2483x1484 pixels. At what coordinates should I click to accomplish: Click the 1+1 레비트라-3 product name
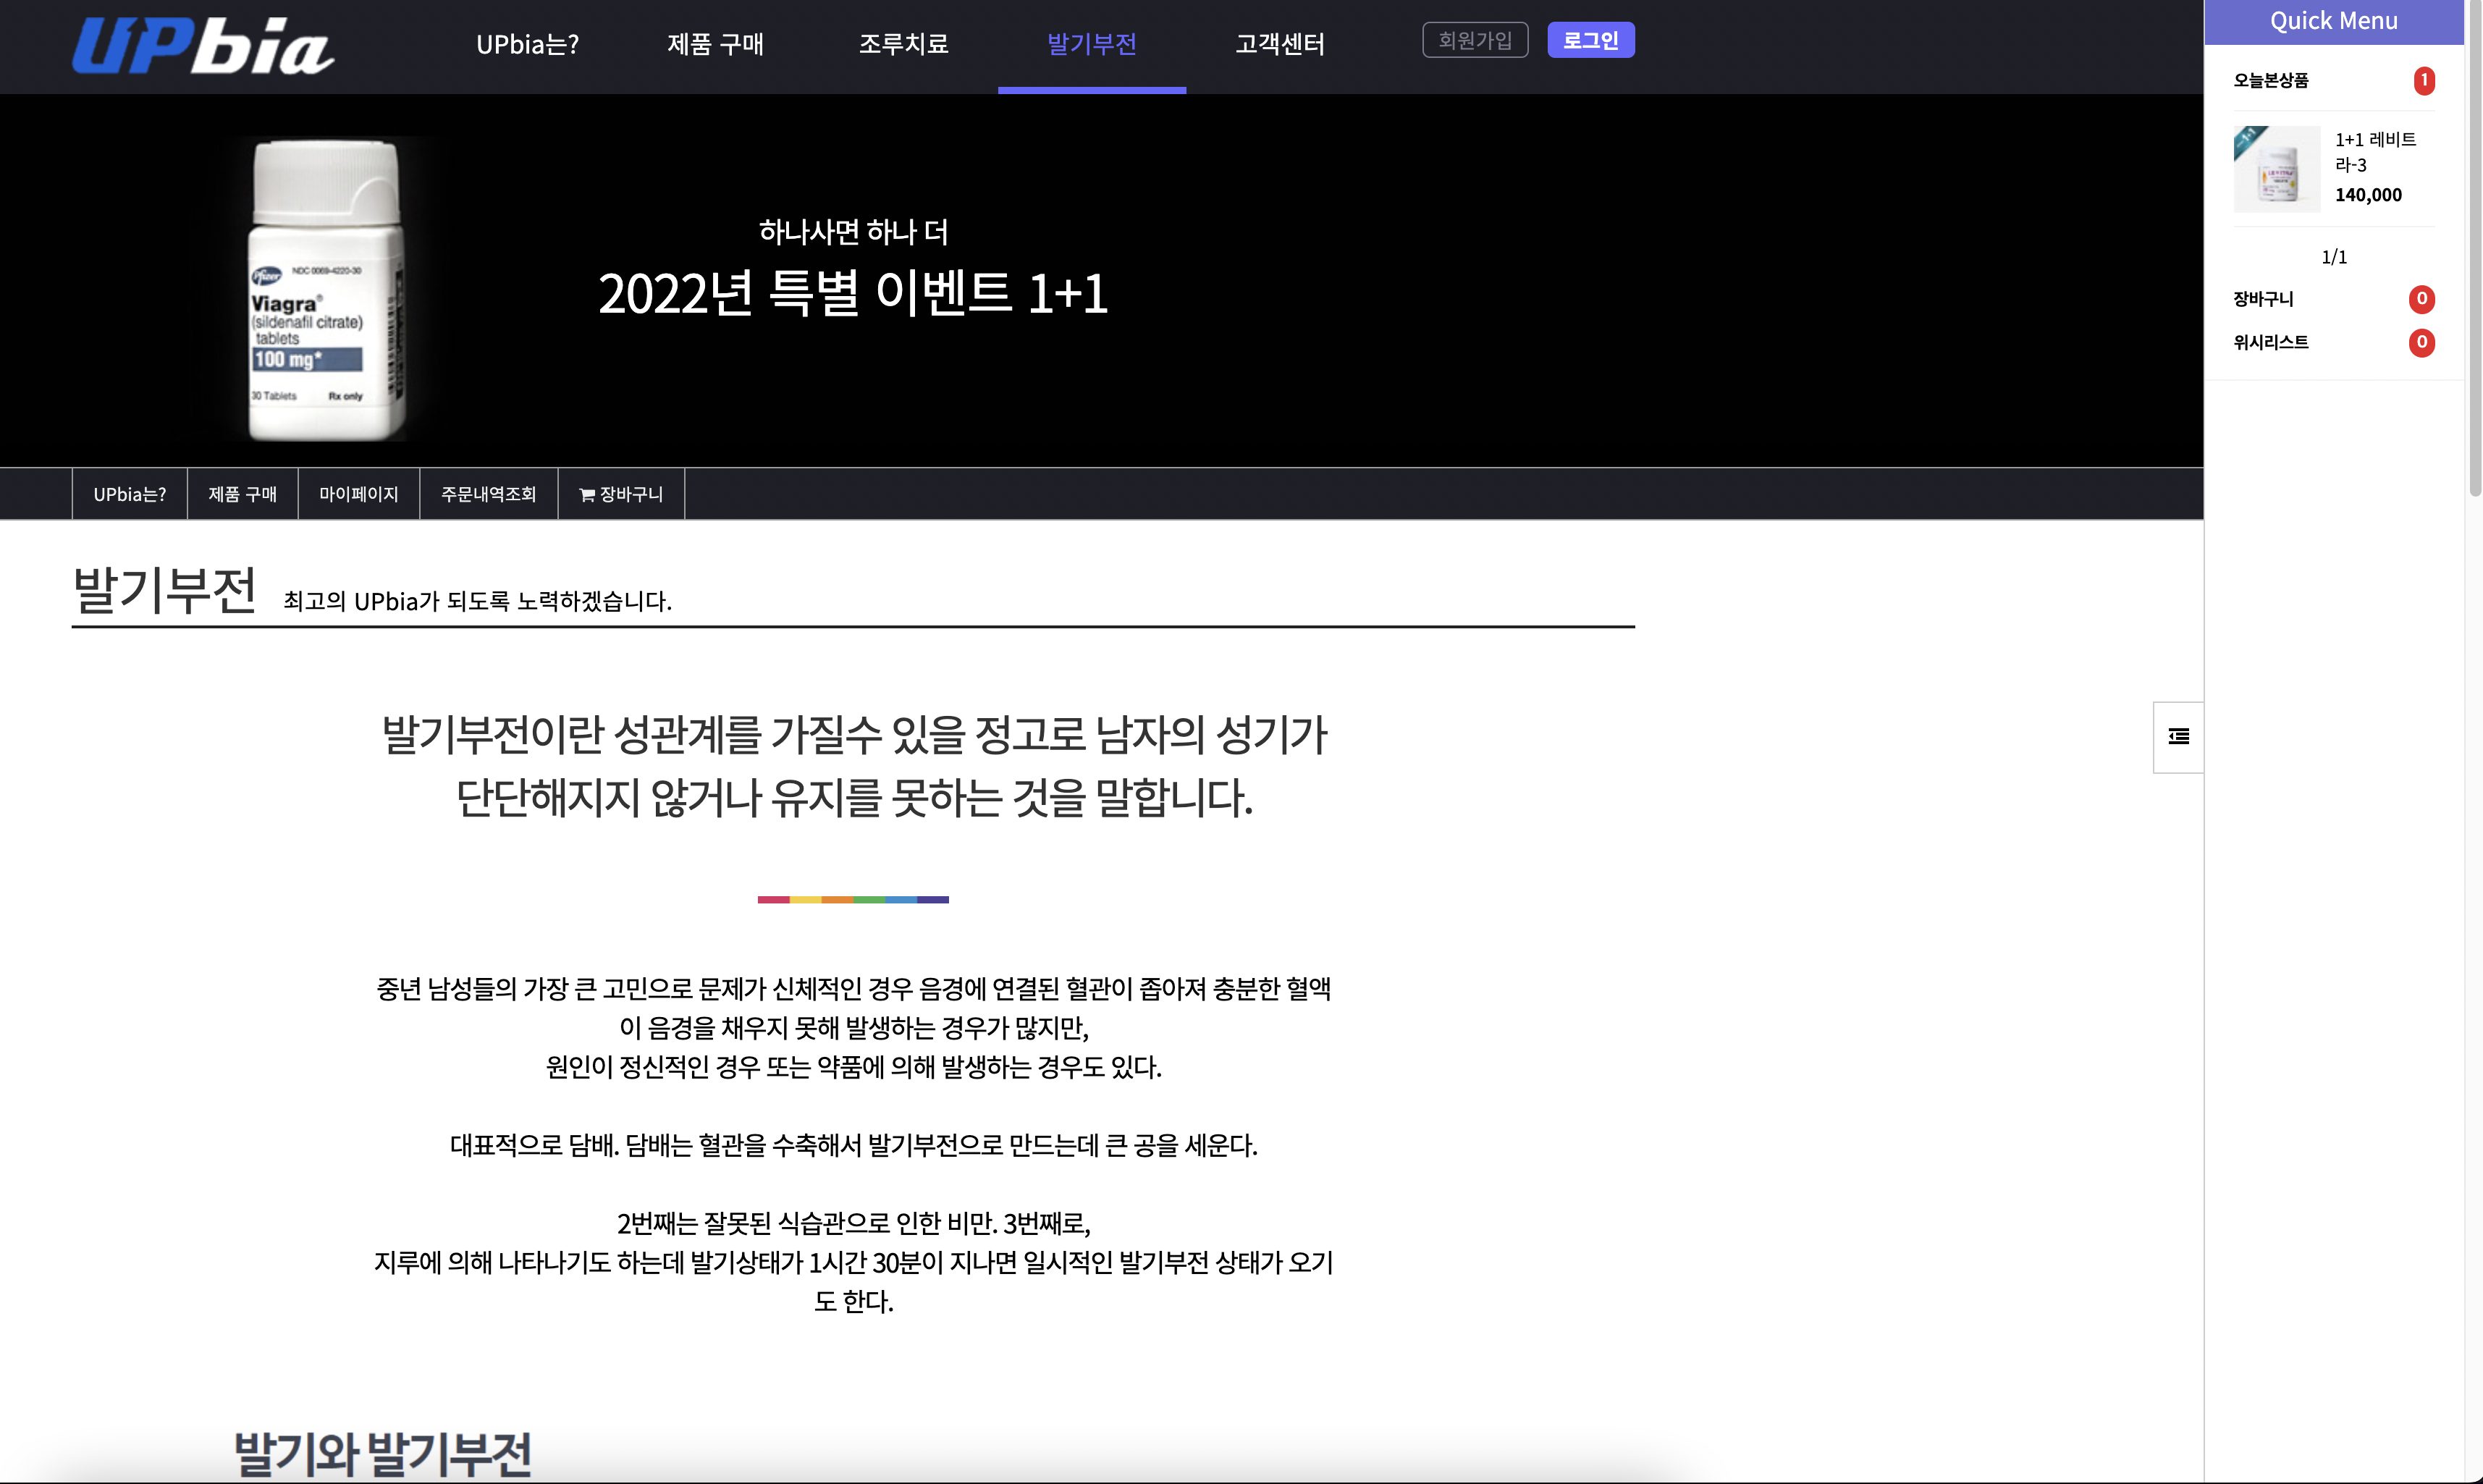(x=2374, y=152)
